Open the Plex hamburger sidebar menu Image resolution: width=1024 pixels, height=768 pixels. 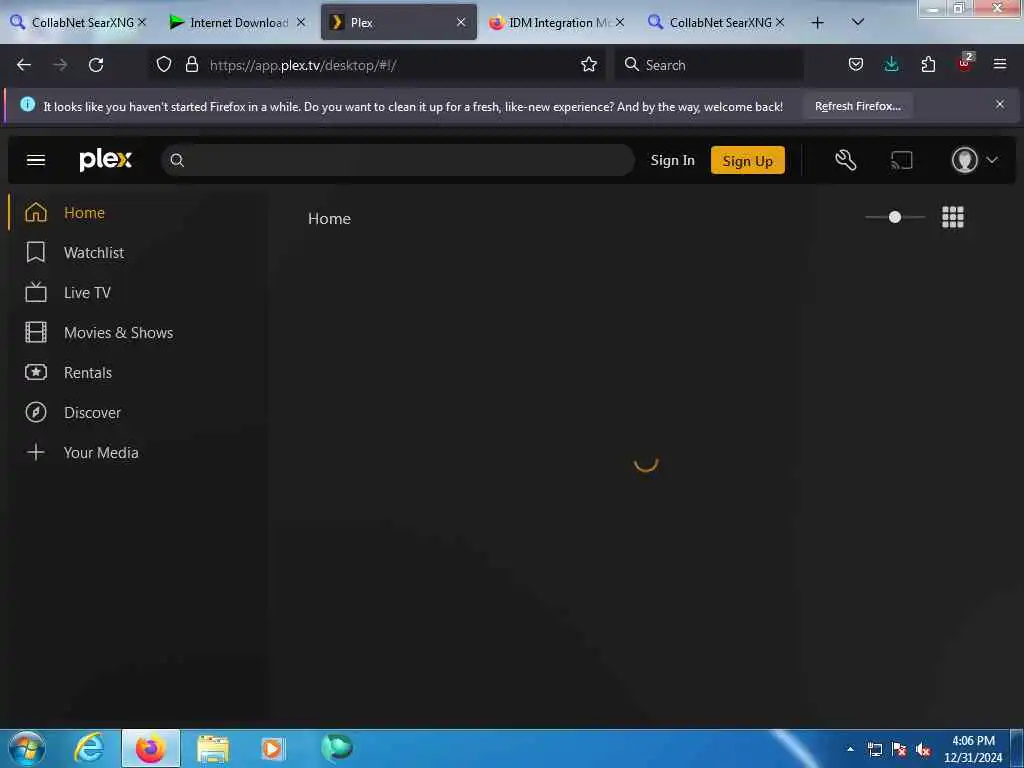(x=36, y=160)
